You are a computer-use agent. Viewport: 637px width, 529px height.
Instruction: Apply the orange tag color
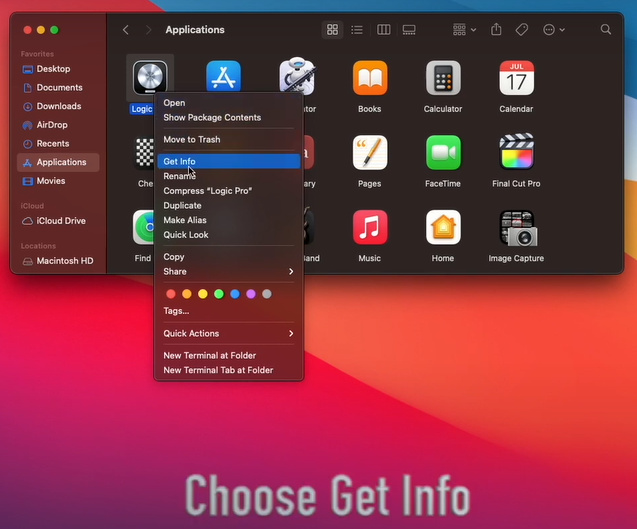(x=187, y=294)
